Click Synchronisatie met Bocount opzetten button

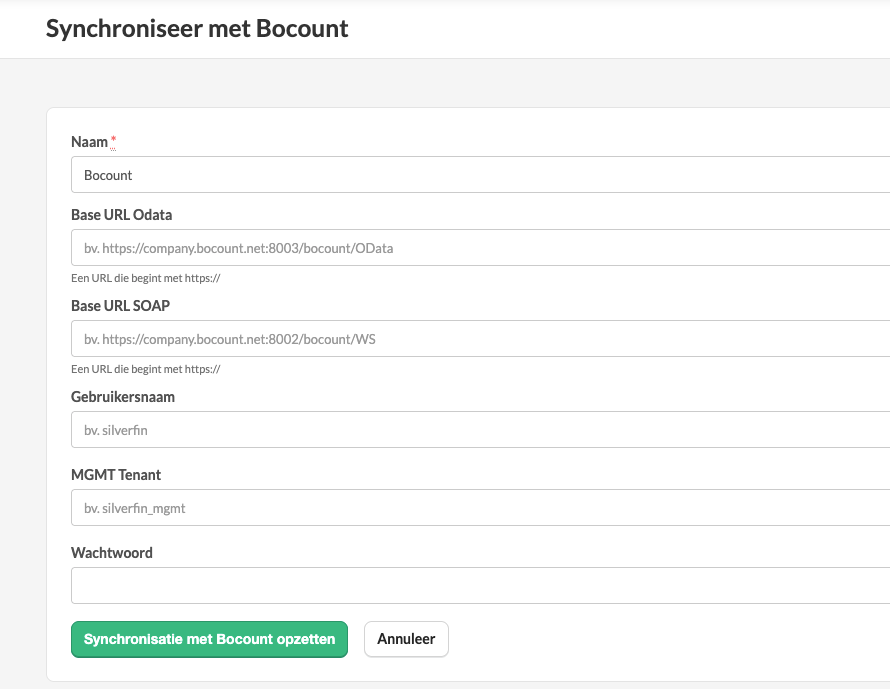tap(209, 639)
